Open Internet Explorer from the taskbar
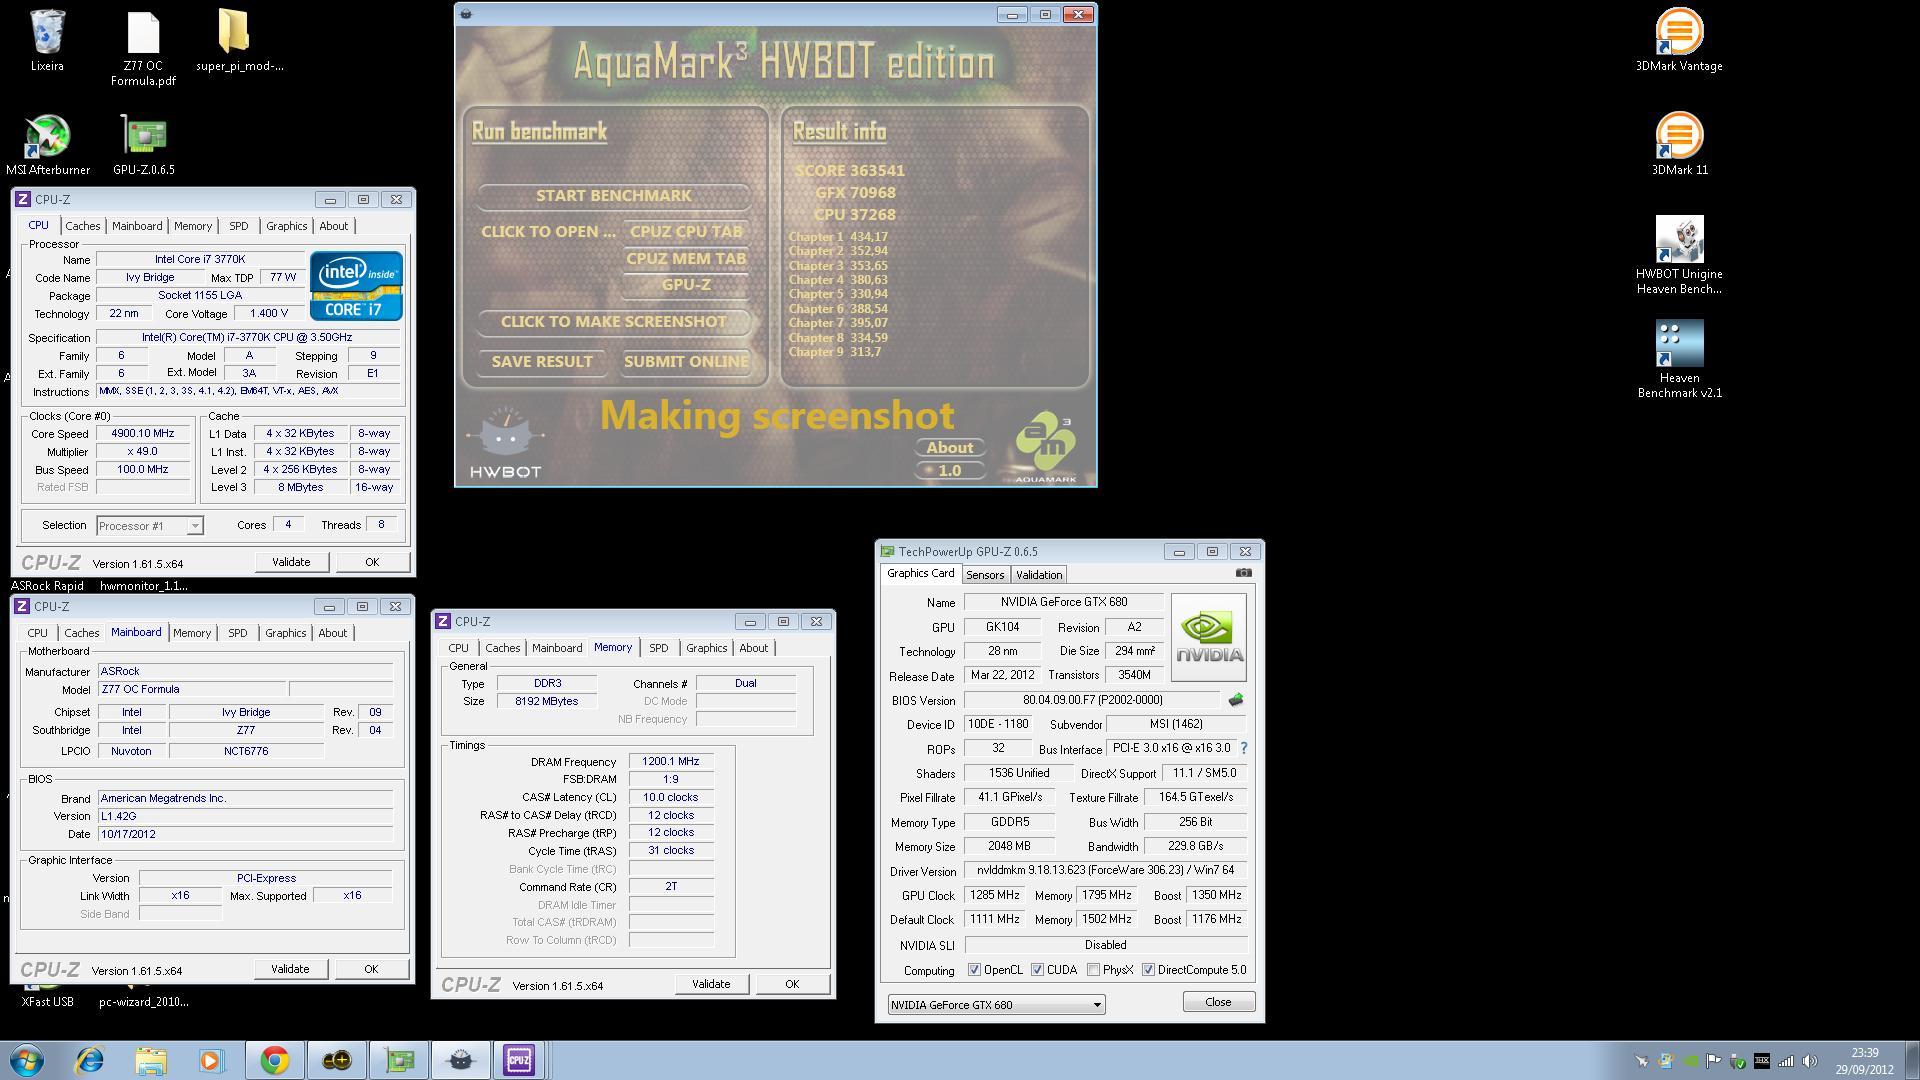1920x1080 pixels. pos(90,1060)
